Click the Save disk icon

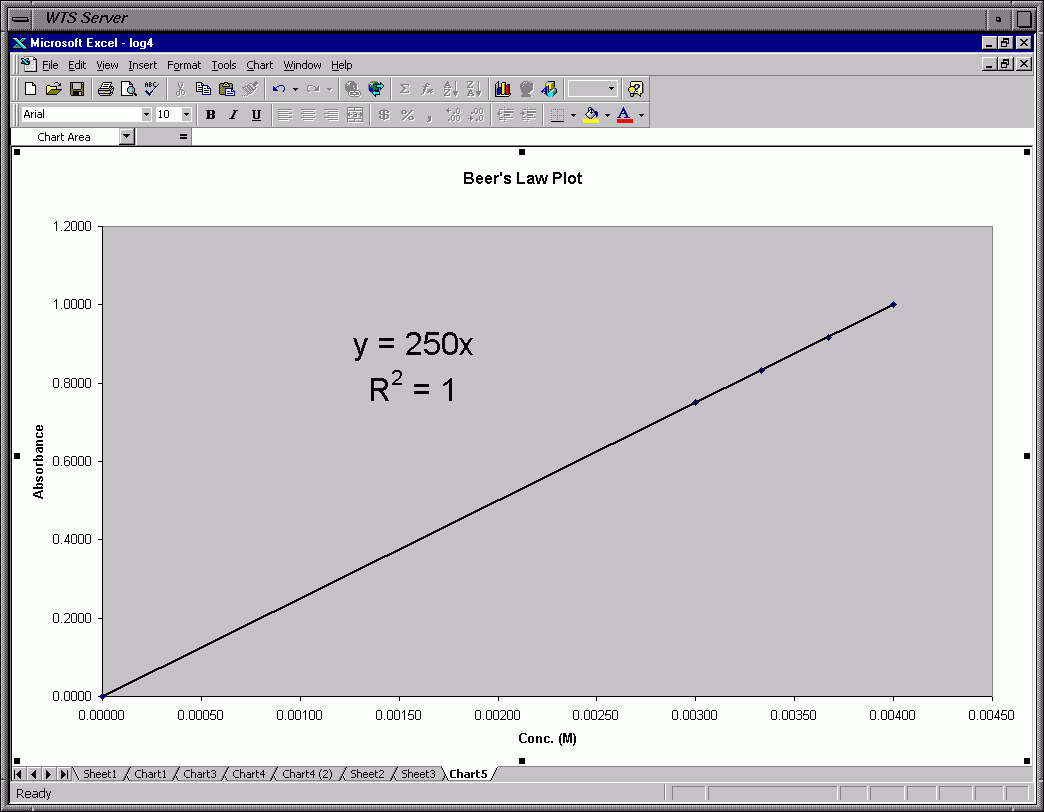(x=76, y=89)
